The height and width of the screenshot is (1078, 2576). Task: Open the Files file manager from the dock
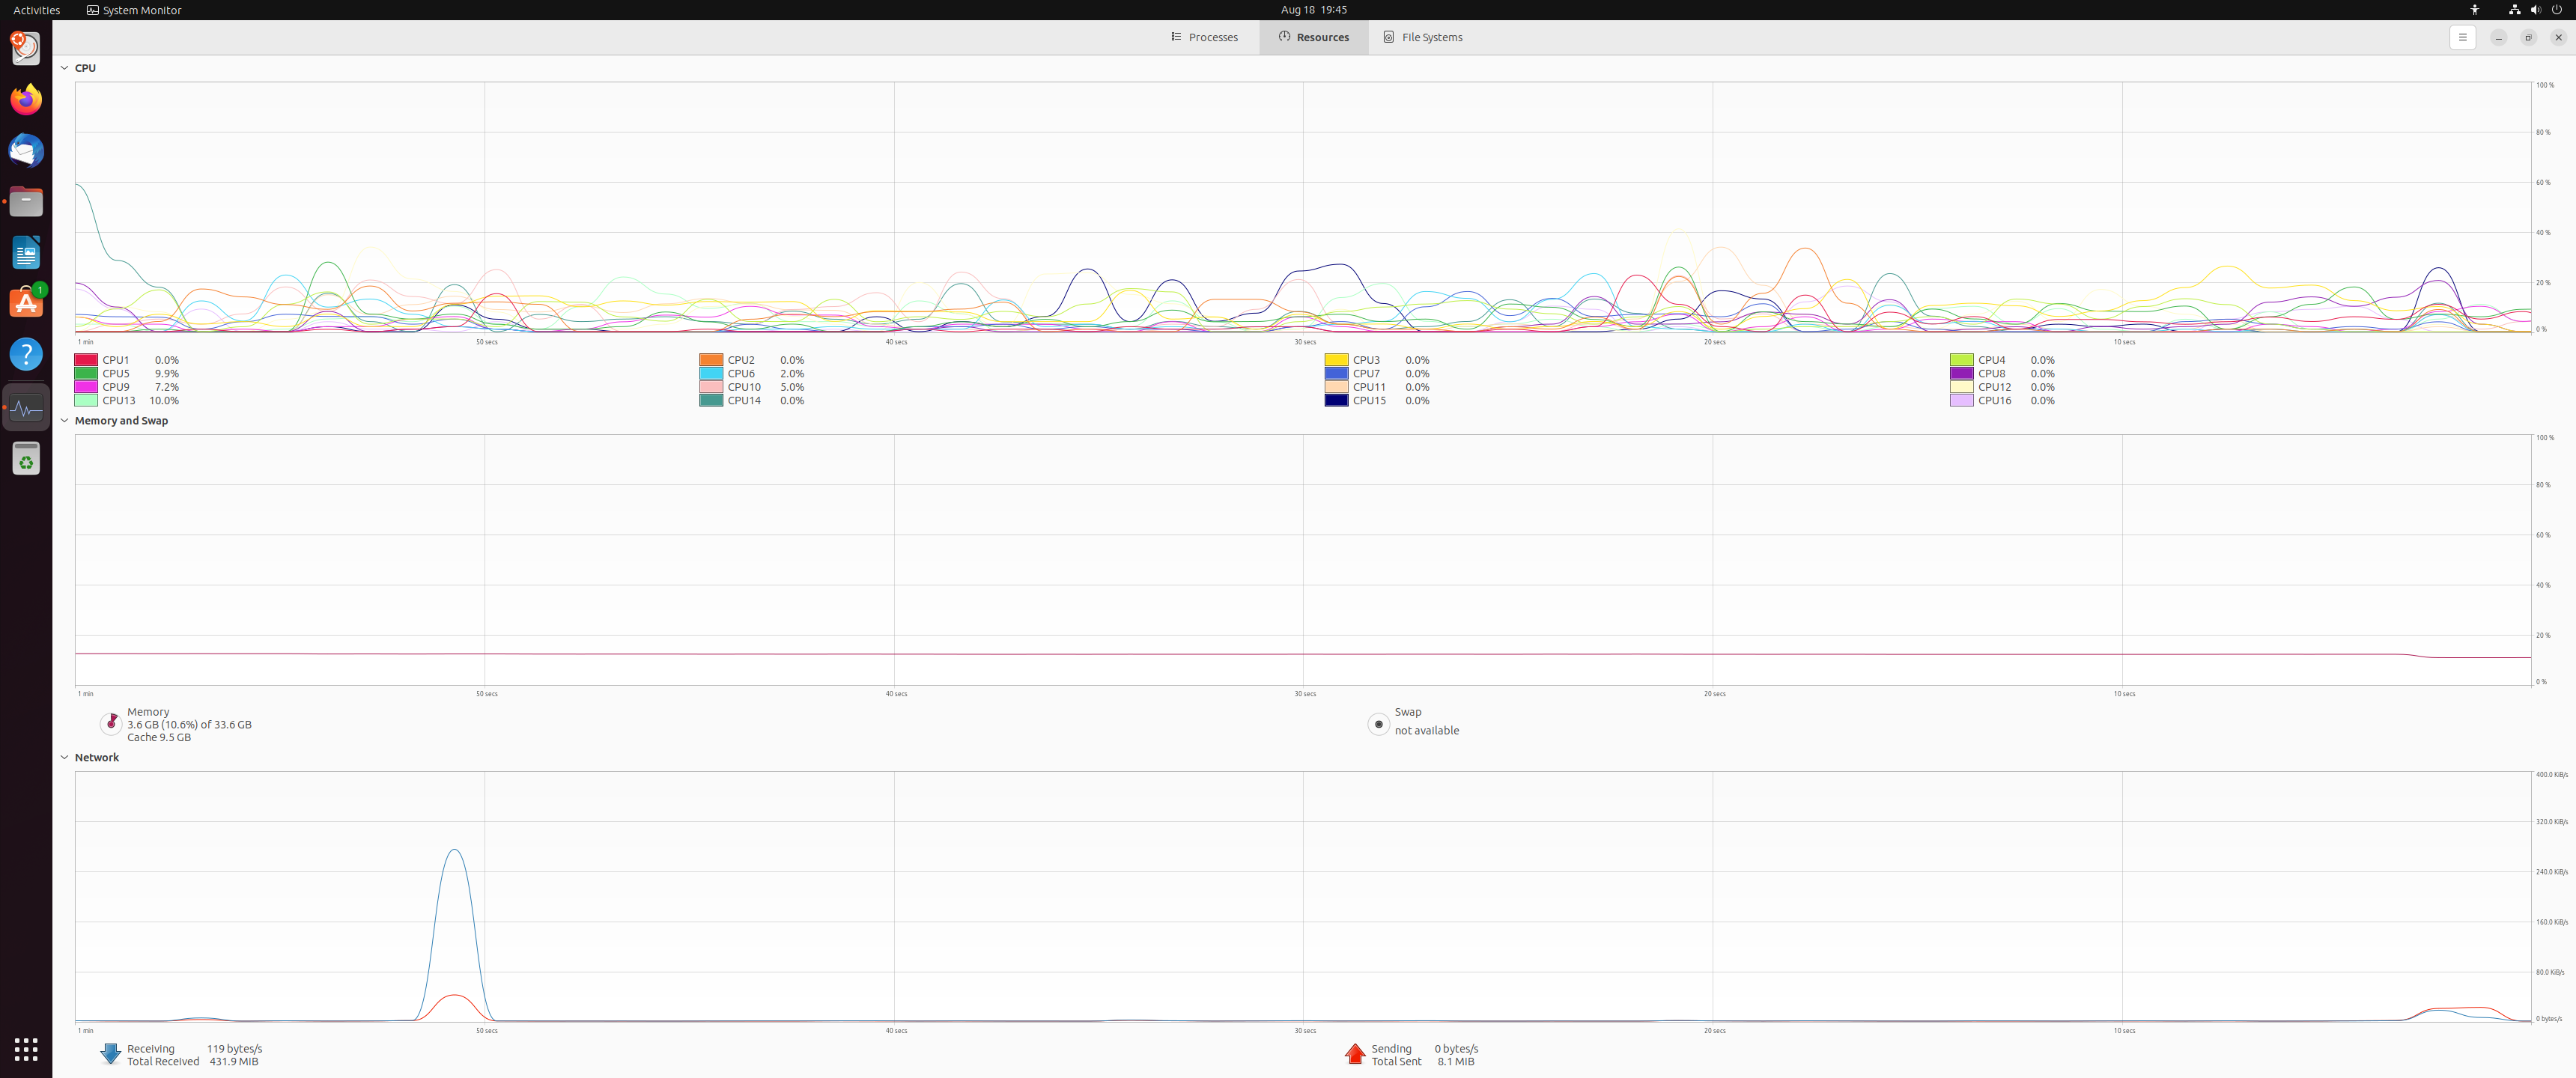tap(25, 201)
